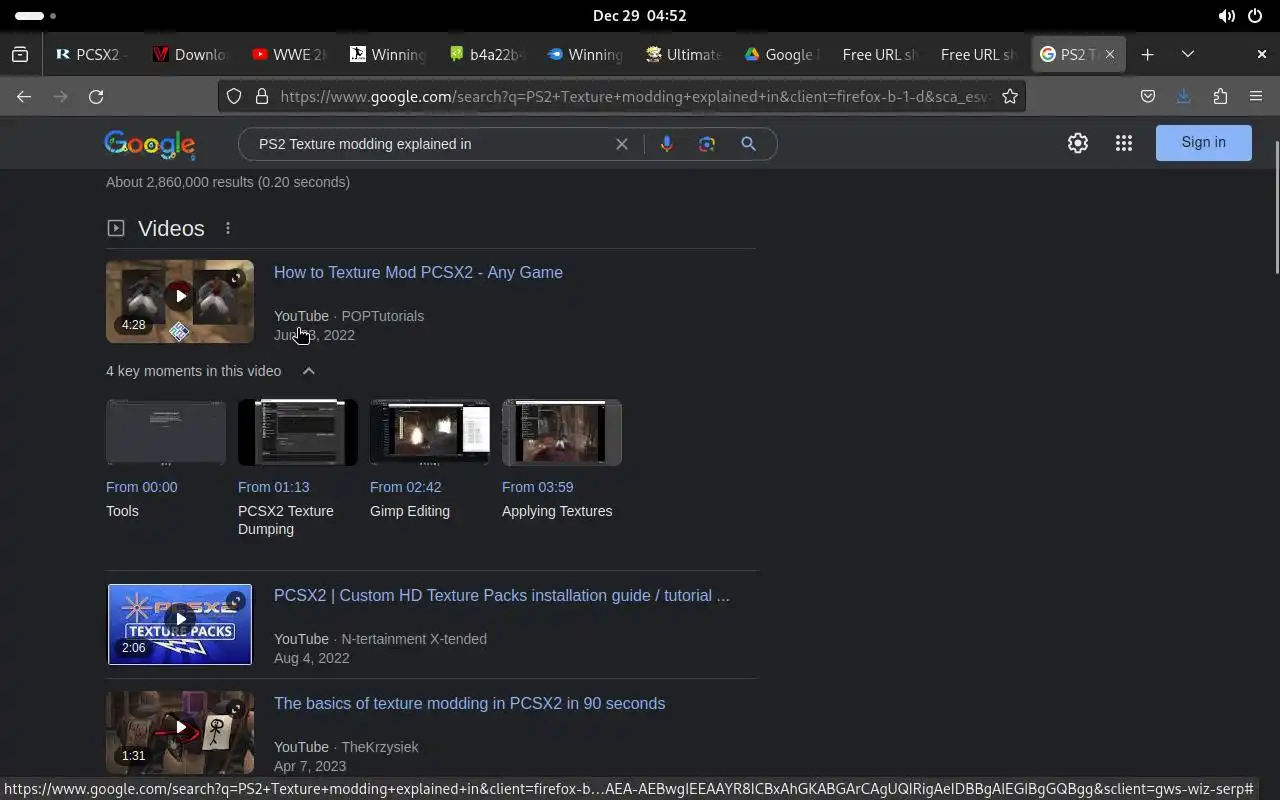
Task: Switch to the Ultimate tab
Action: pyautogui.click(x=683, y=55)
